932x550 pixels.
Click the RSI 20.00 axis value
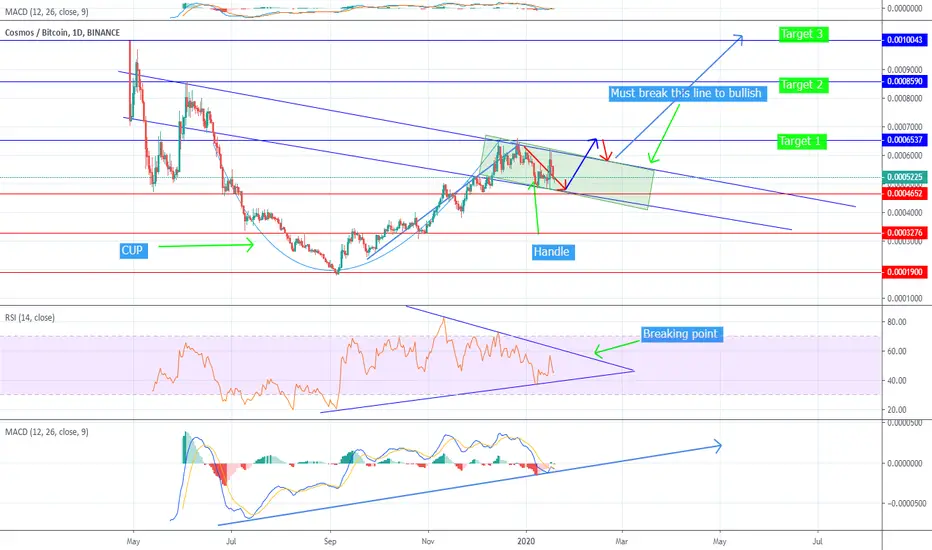897,410
